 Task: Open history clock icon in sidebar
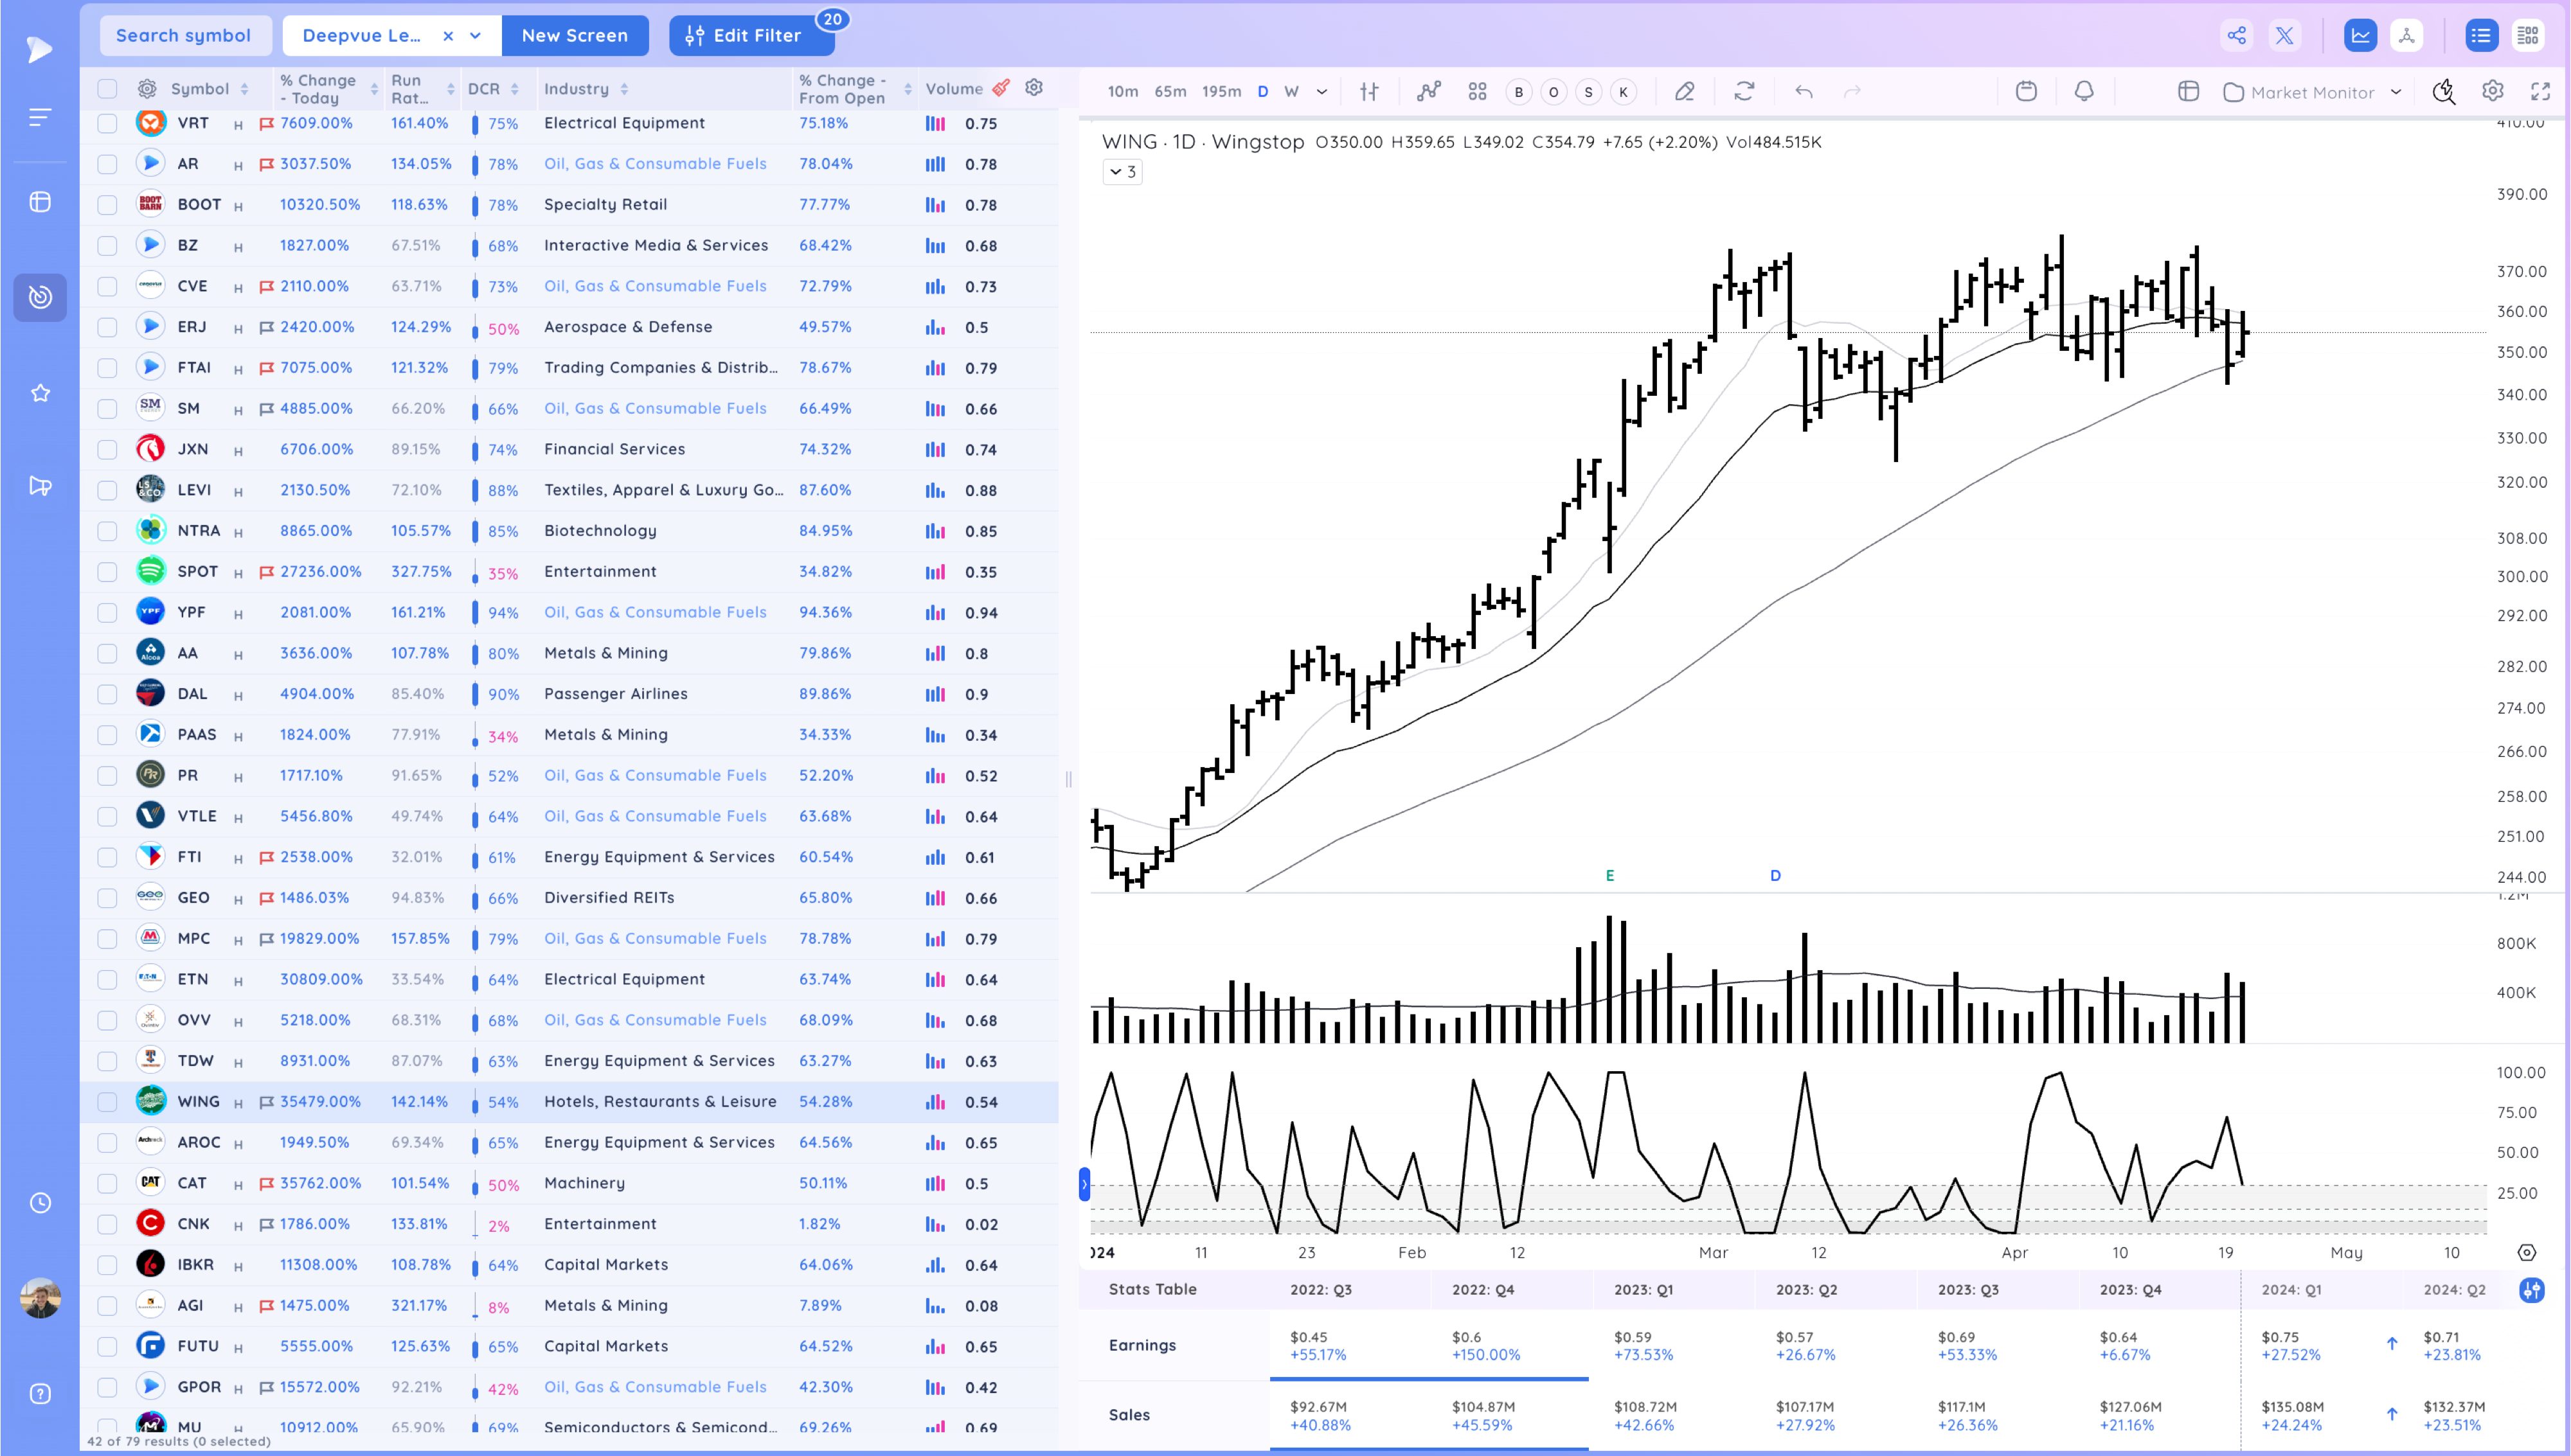[x=40, y=1202]
